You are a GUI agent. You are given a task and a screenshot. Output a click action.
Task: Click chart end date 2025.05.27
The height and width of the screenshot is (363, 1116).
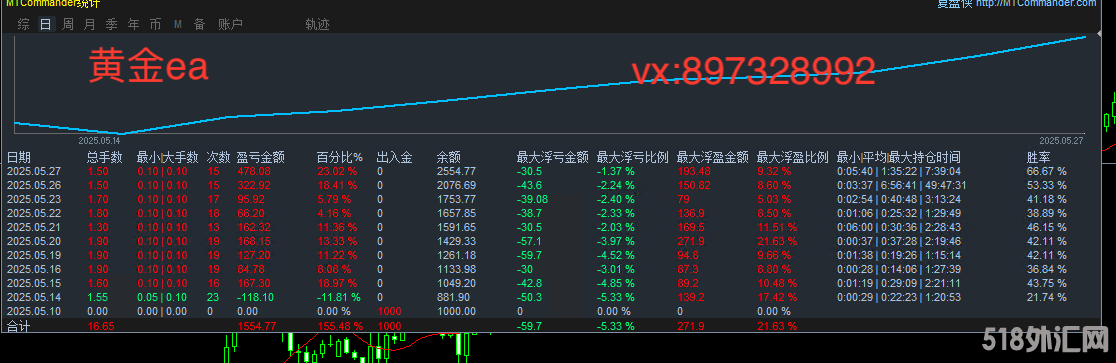coord(1060,141)
